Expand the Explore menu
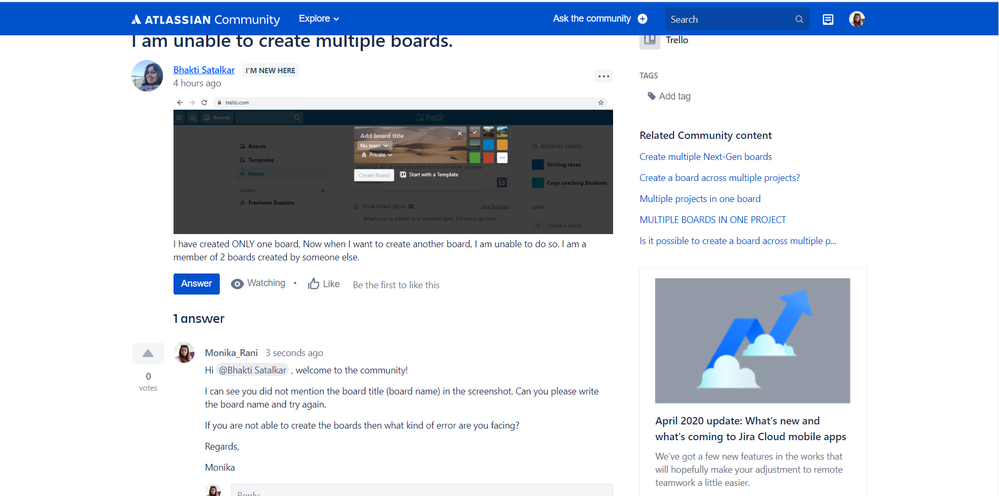 click(x=319, y=18)
